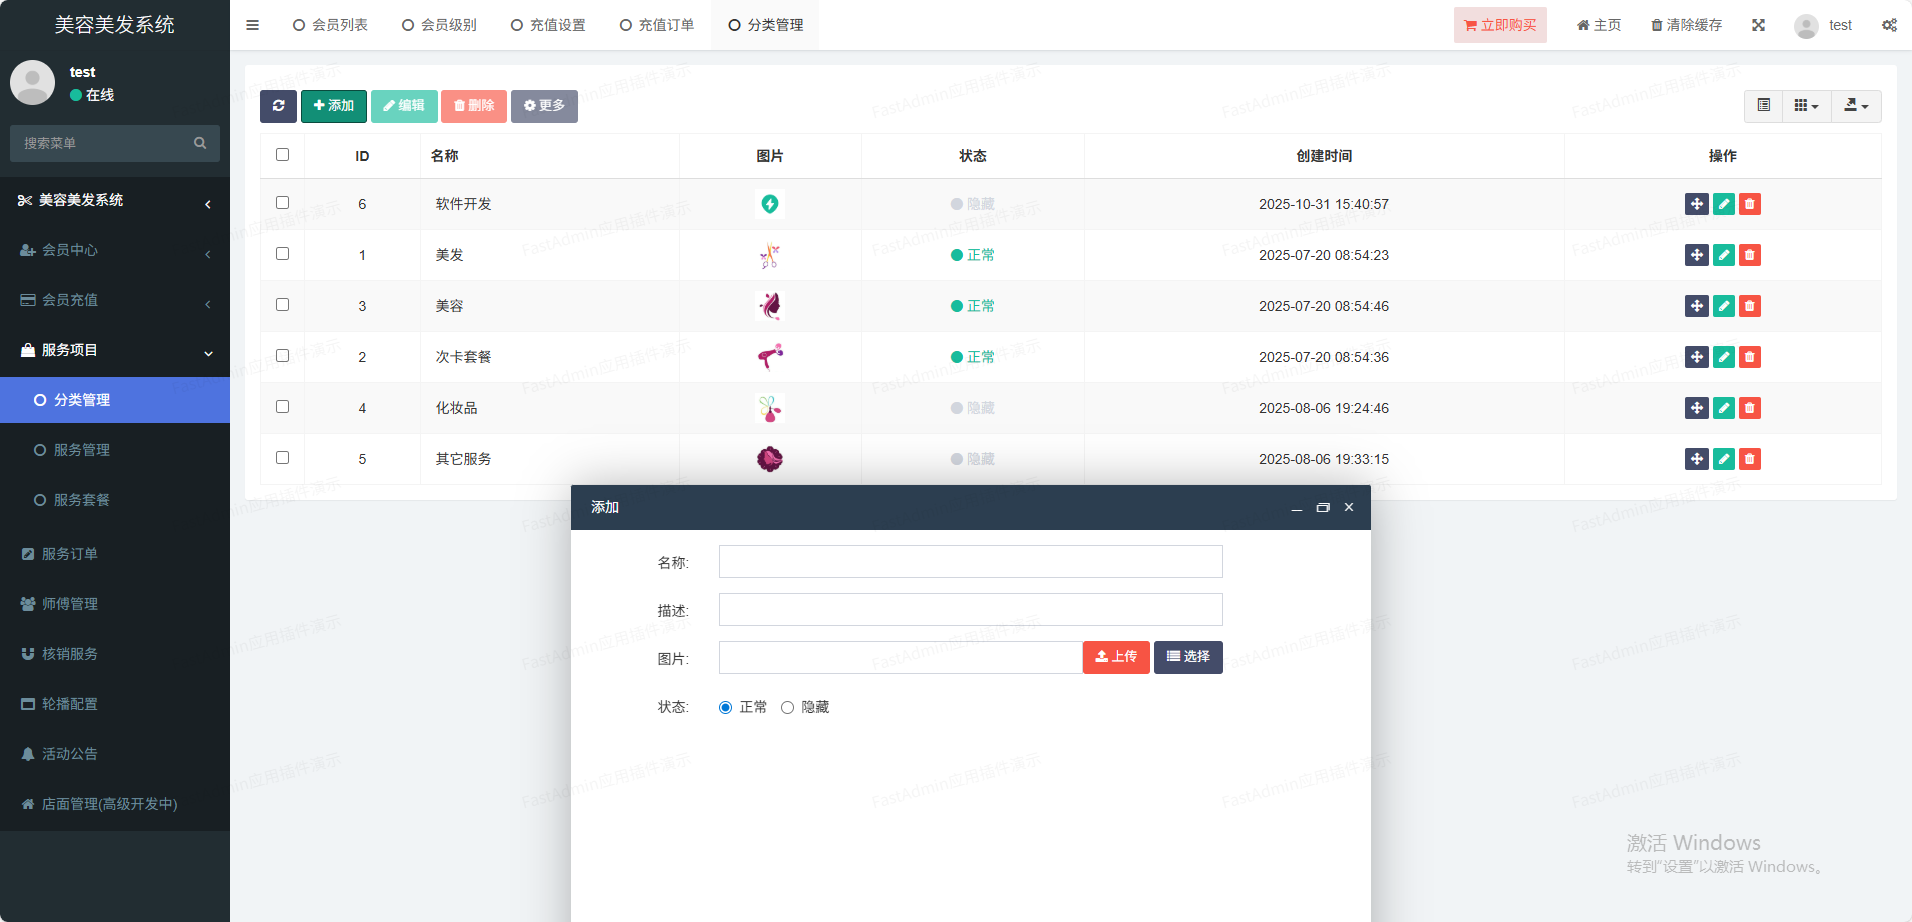Select the checkbox for 次卡套餐 row
Screen dimensions: 1912x922
click(x=282, y=356)
